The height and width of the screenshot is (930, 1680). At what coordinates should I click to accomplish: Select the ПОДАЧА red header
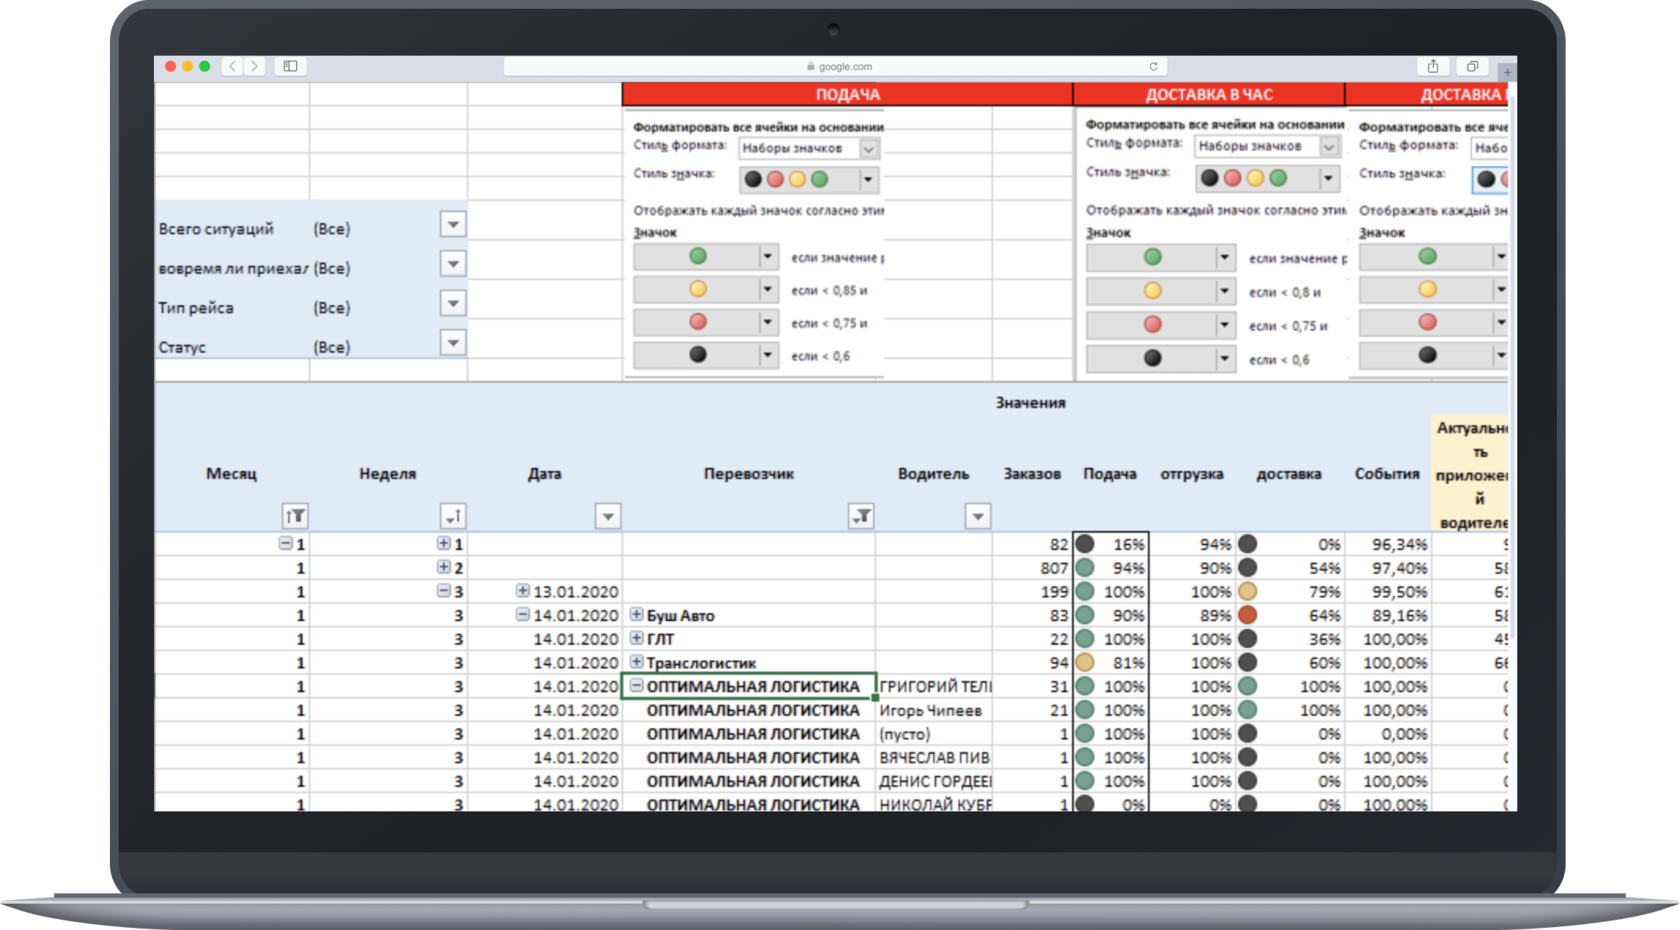tap(847, 94)
